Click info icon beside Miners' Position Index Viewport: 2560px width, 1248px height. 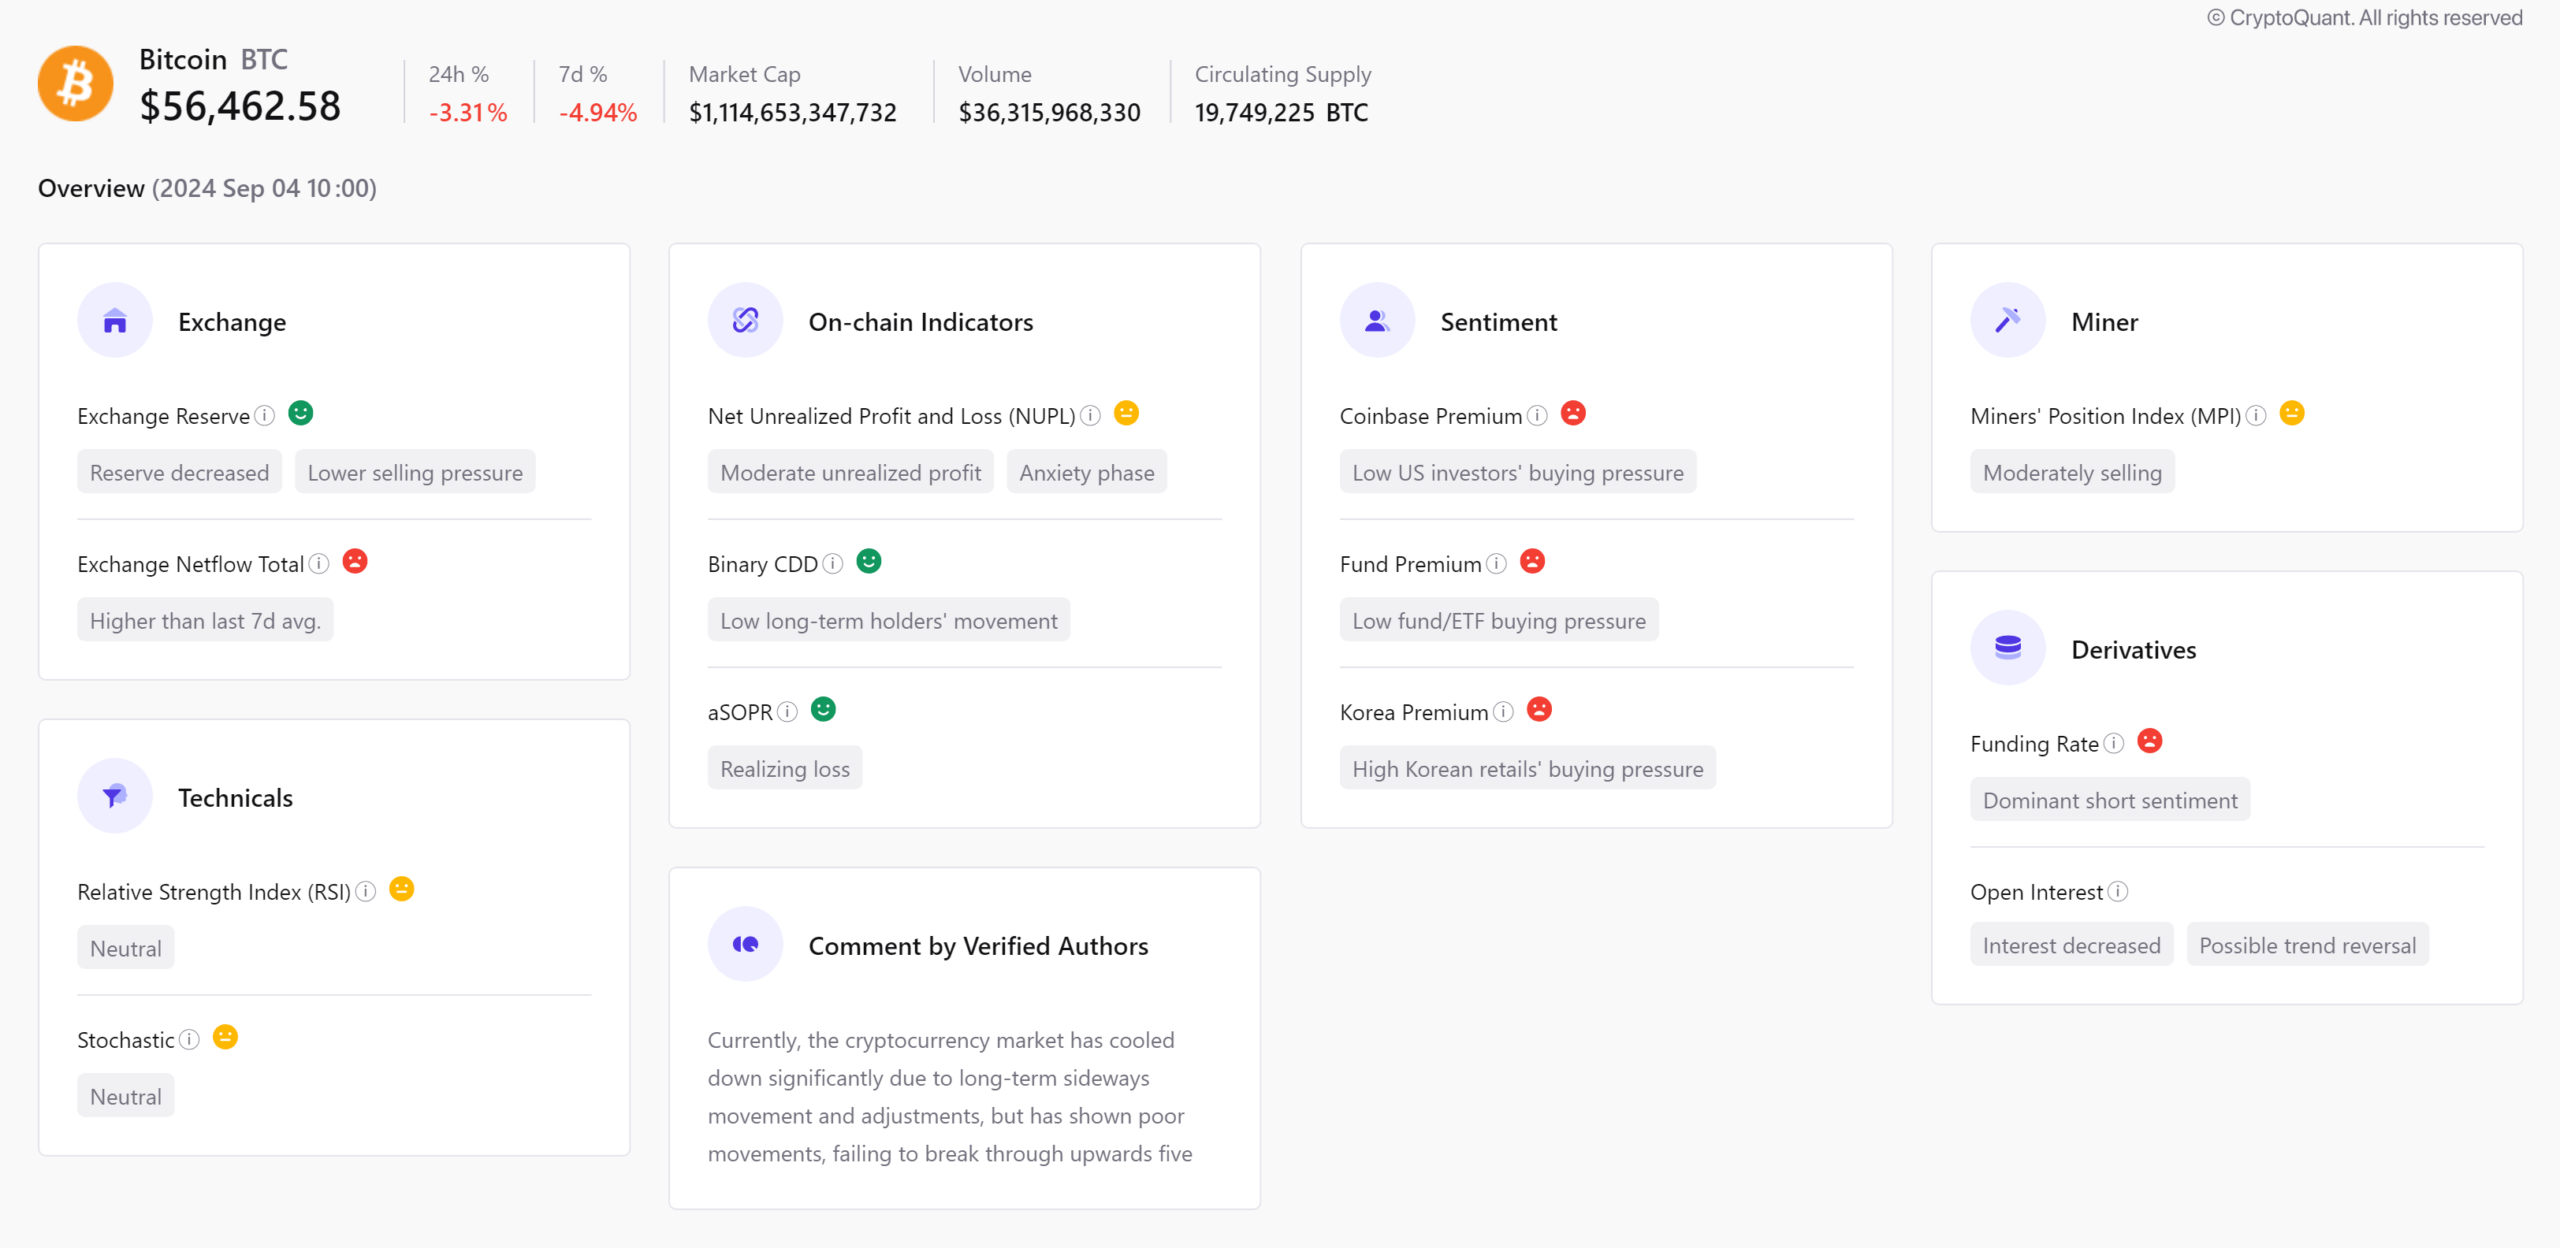click(x=2256, y=415)
